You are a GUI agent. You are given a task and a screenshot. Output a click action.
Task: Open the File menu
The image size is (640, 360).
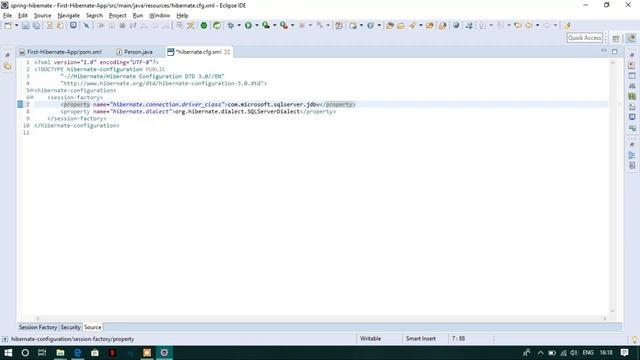(7, 16)
